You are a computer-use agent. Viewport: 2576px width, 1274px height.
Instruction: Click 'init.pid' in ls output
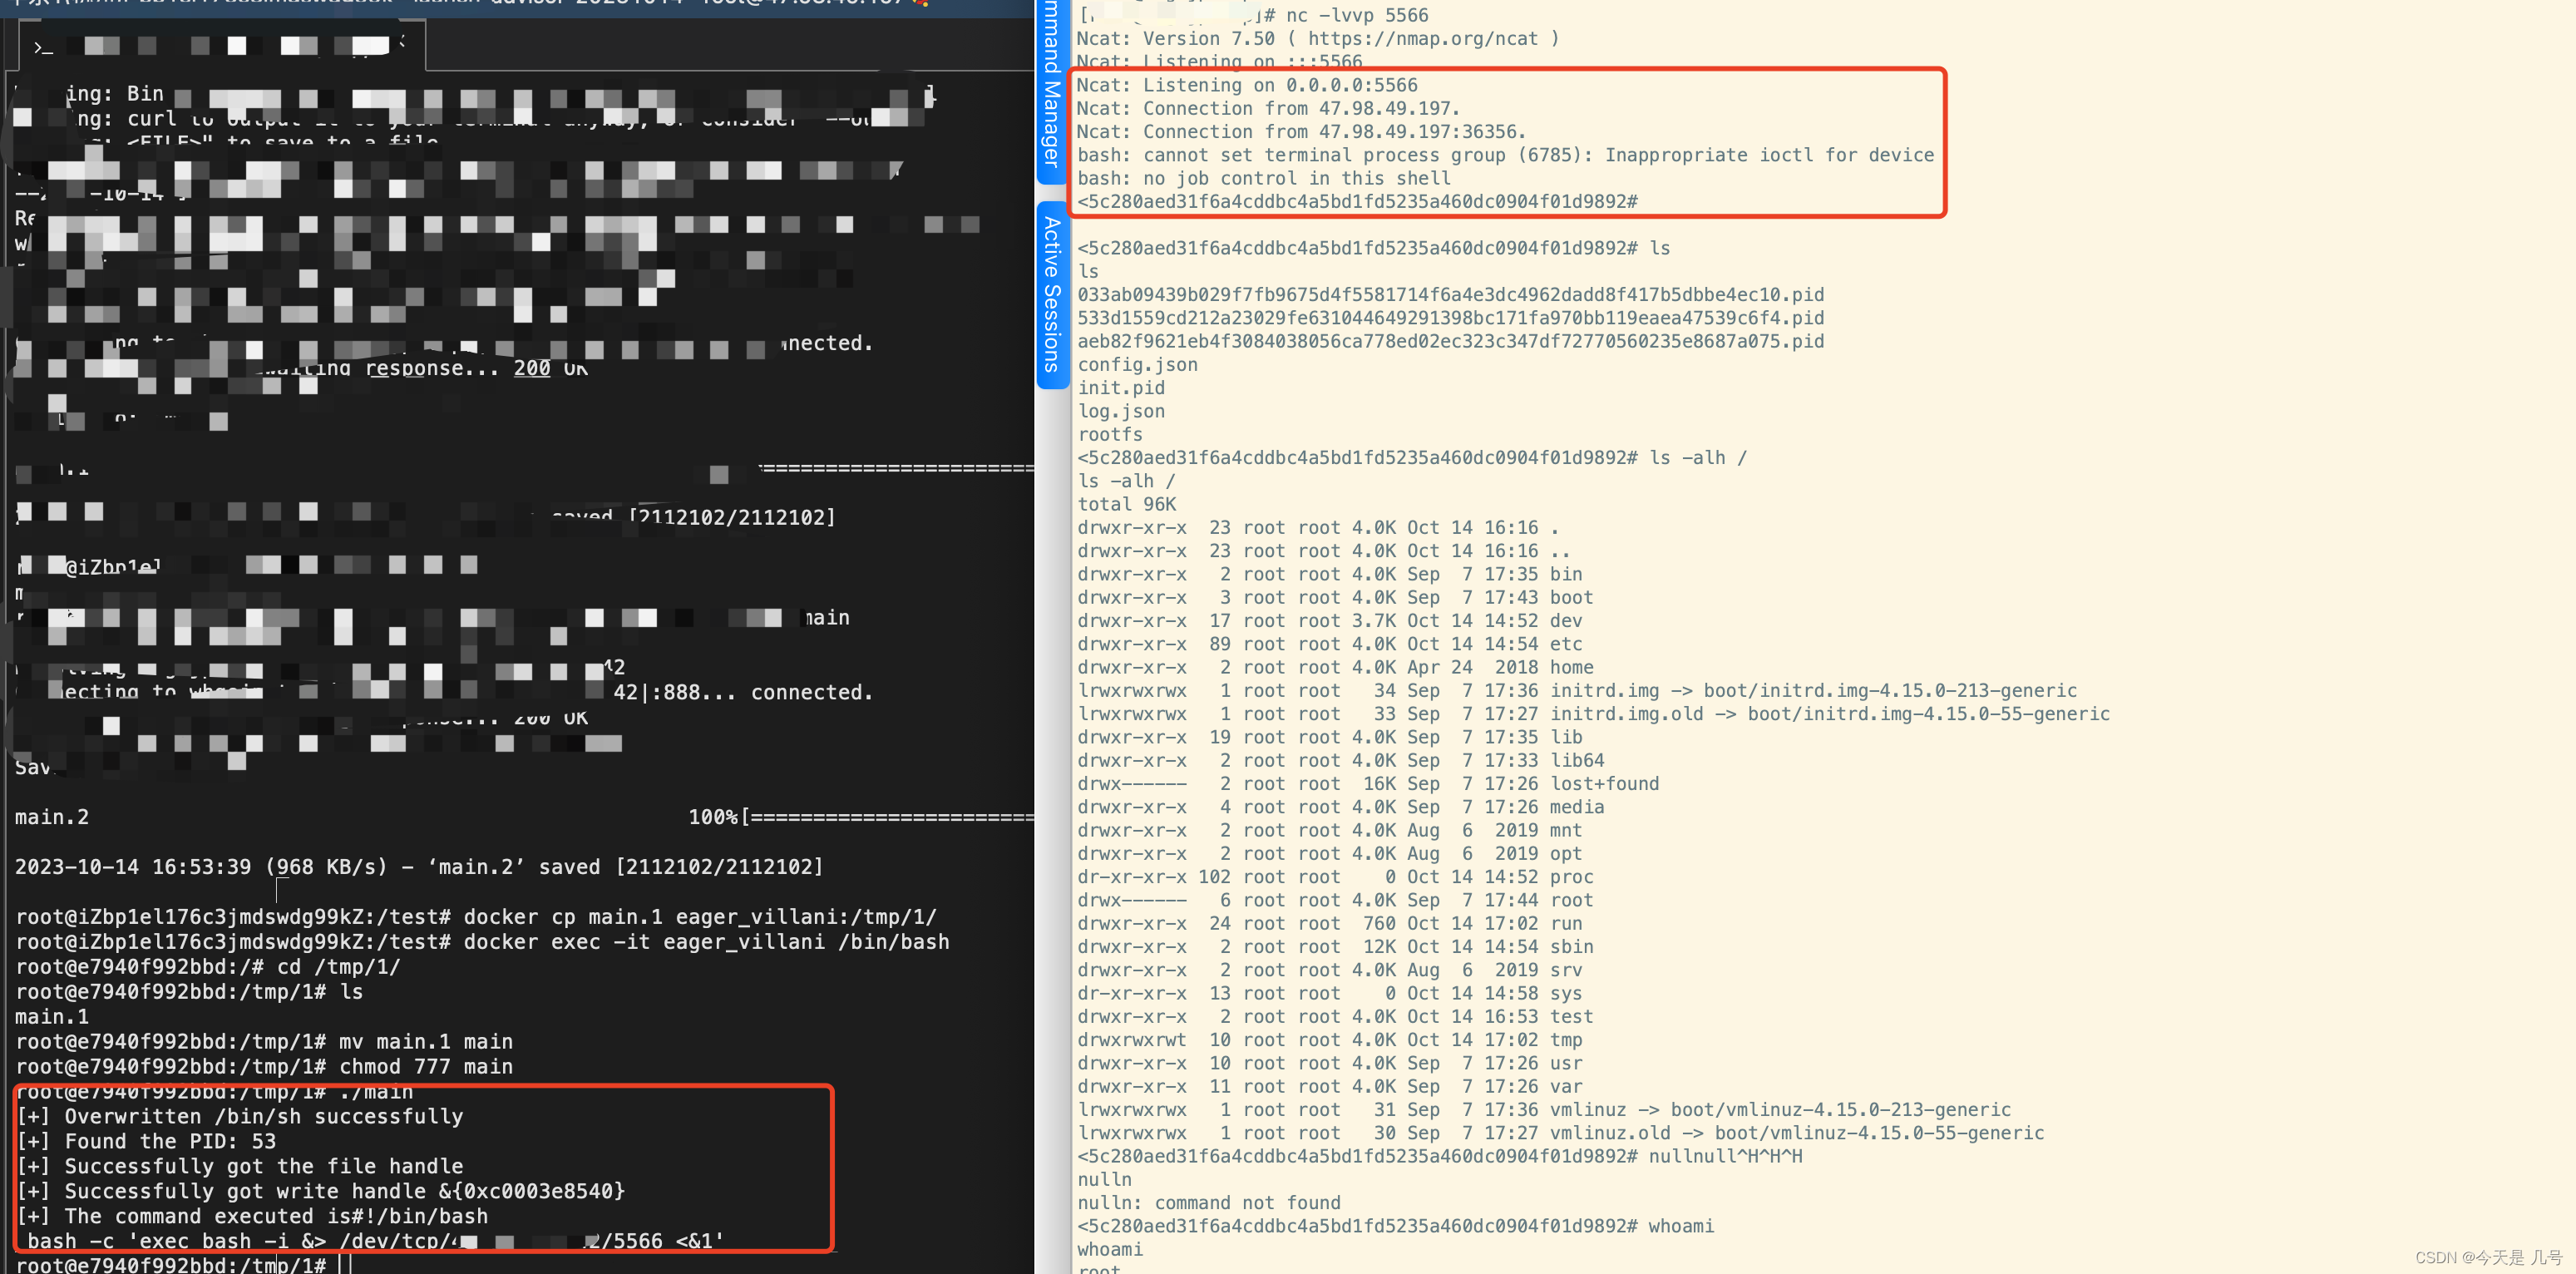click(1121, 388)
